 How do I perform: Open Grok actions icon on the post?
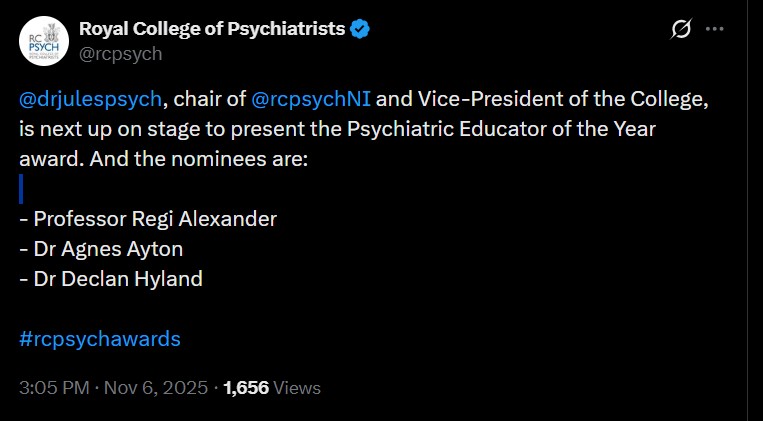[x=681, y=30]
